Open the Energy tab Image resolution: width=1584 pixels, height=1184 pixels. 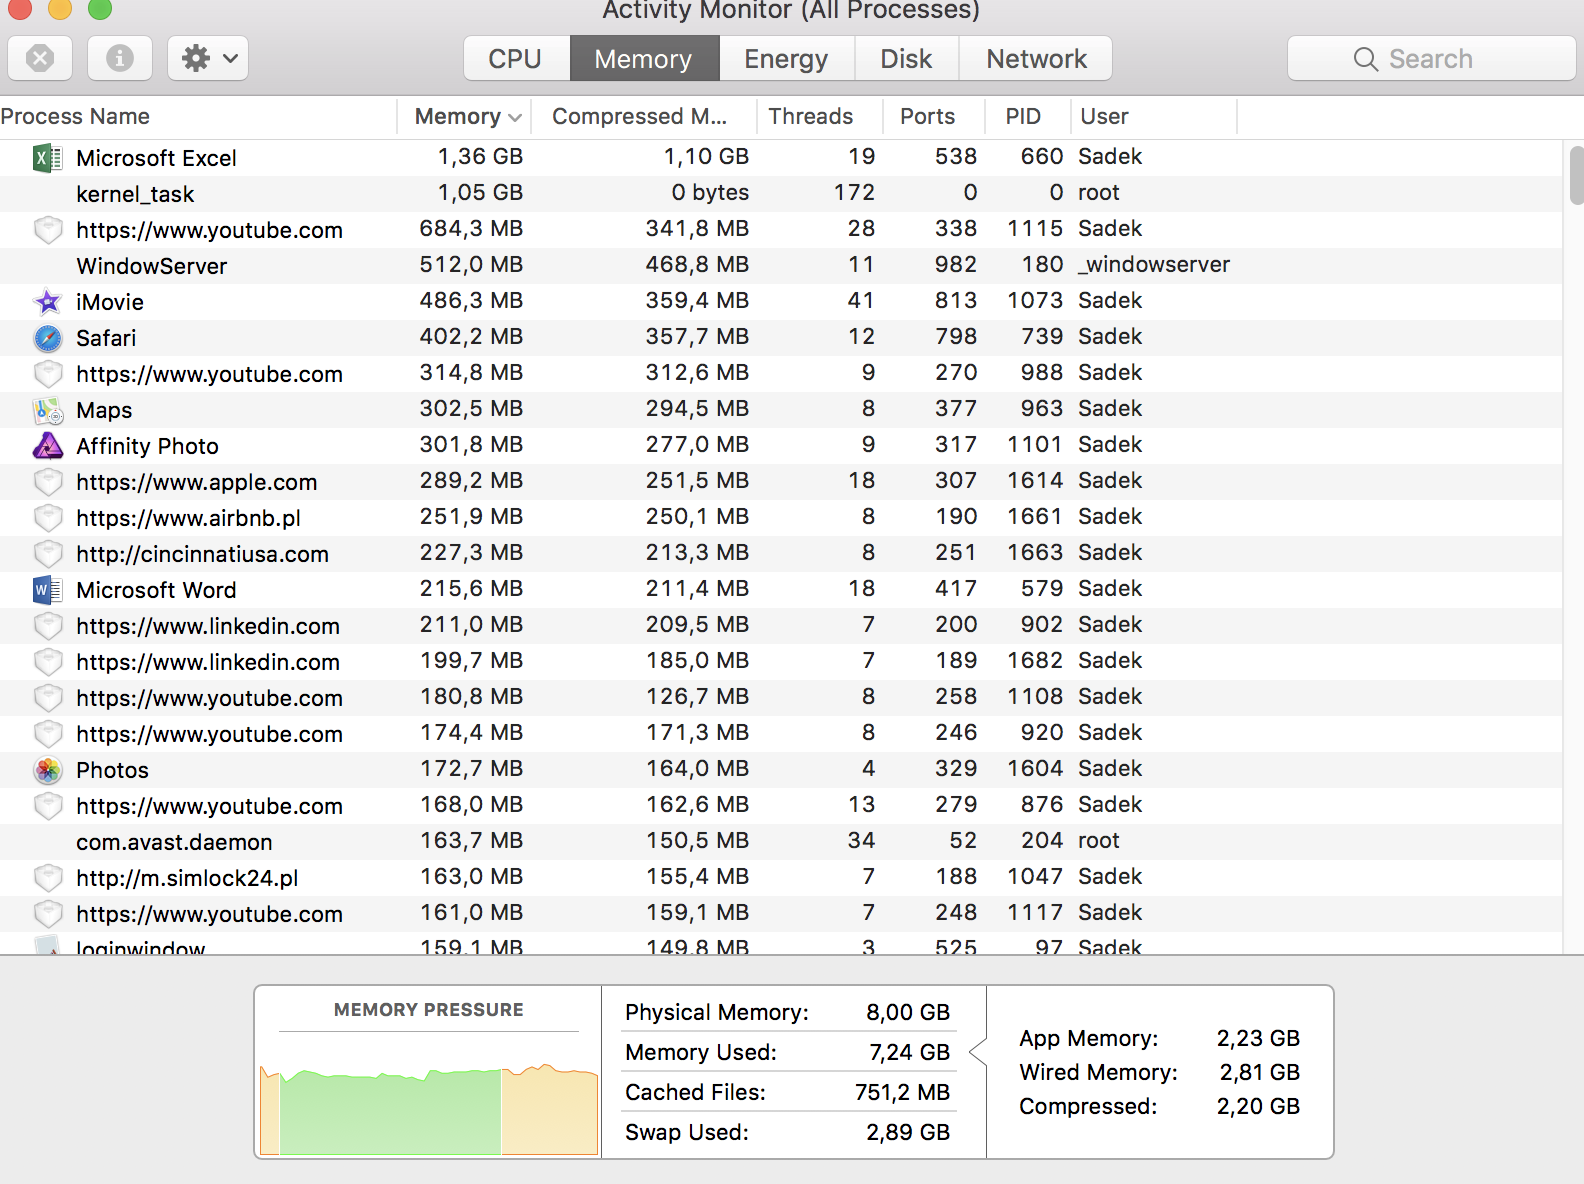tap(786, 59)
